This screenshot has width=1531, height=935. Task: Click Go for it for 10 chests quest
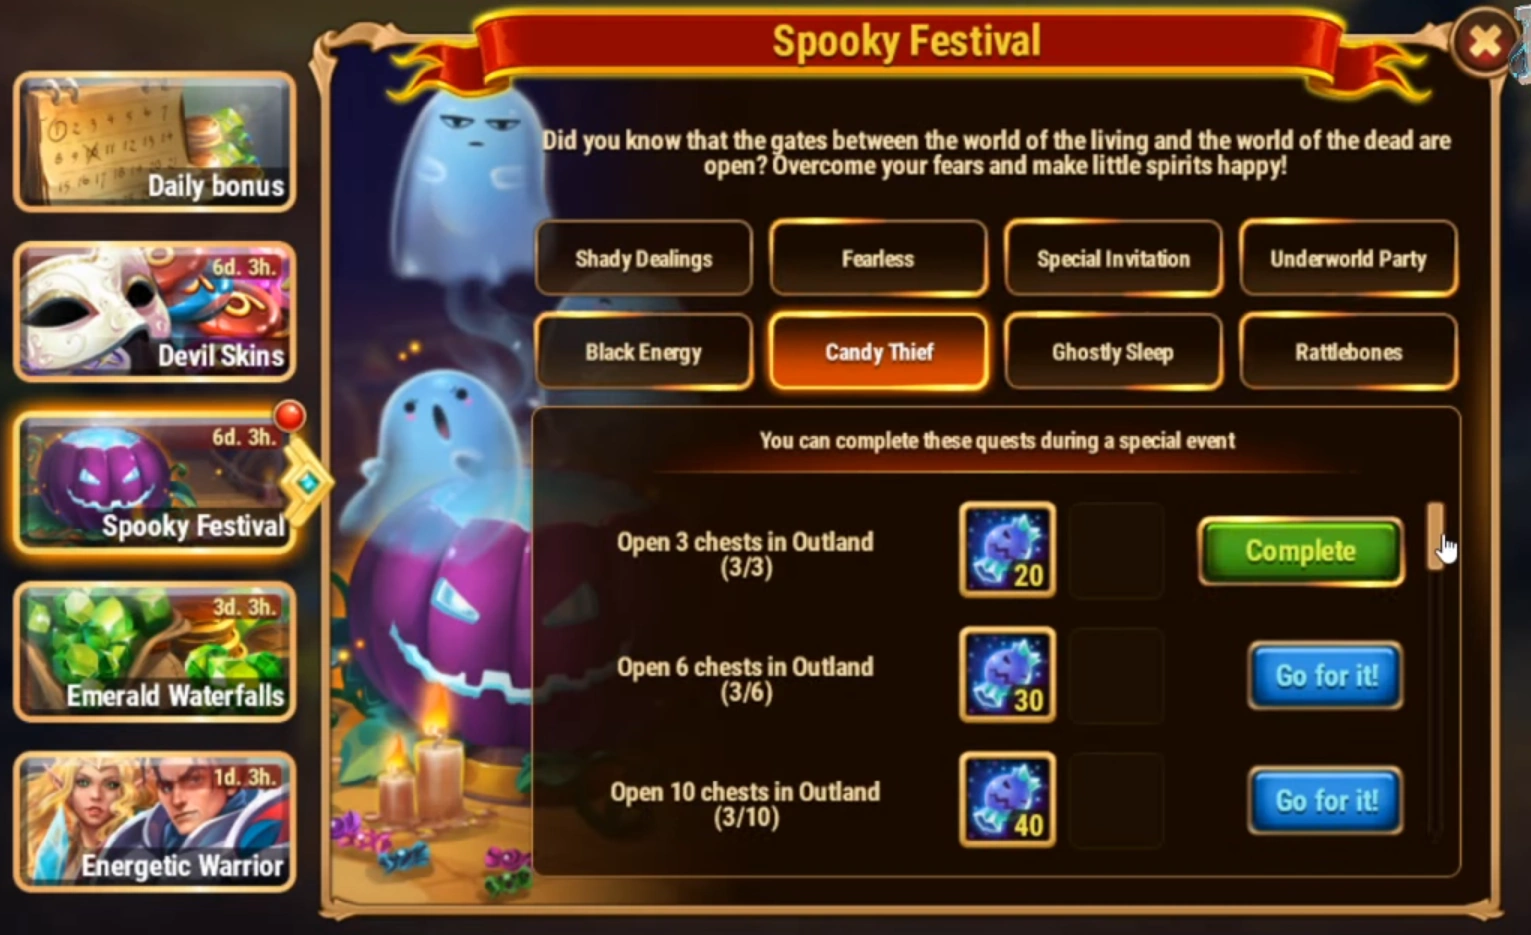tap(1325, 801)
